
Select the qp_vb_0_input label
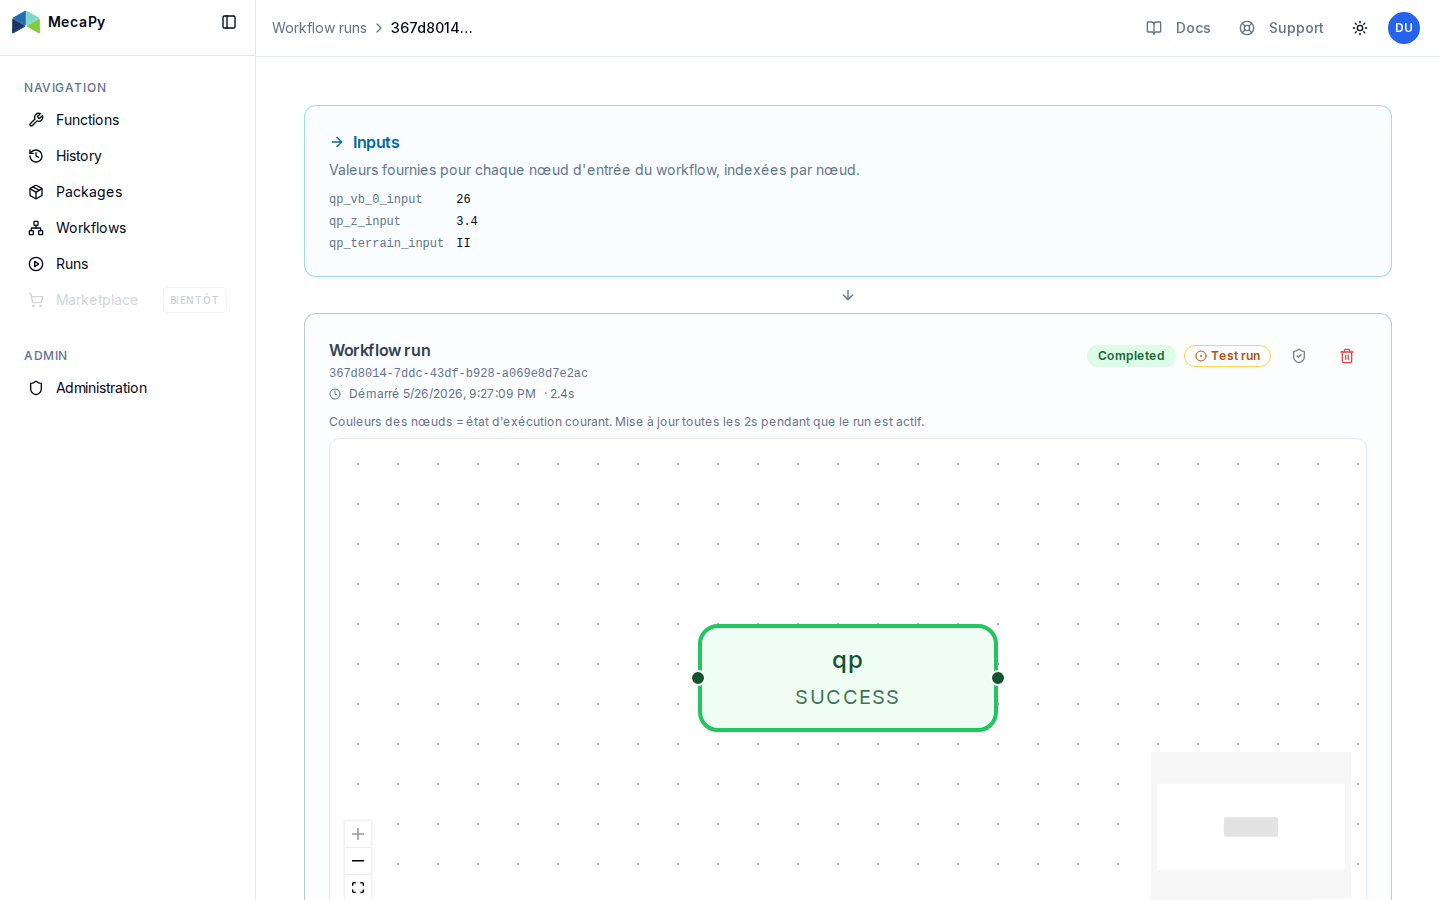coord(376,200)
